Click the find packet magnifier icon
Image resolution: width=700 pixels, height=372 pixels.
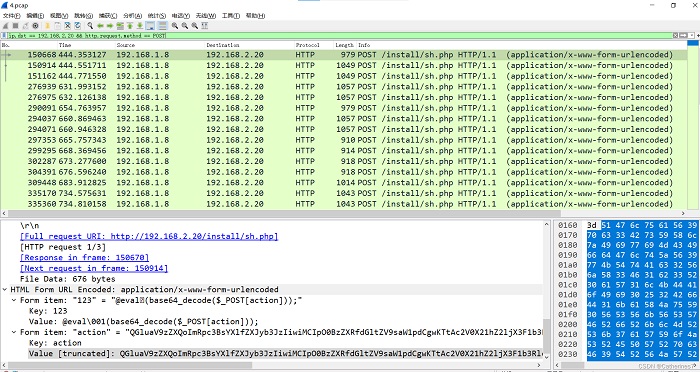click(x=90, y=26)
